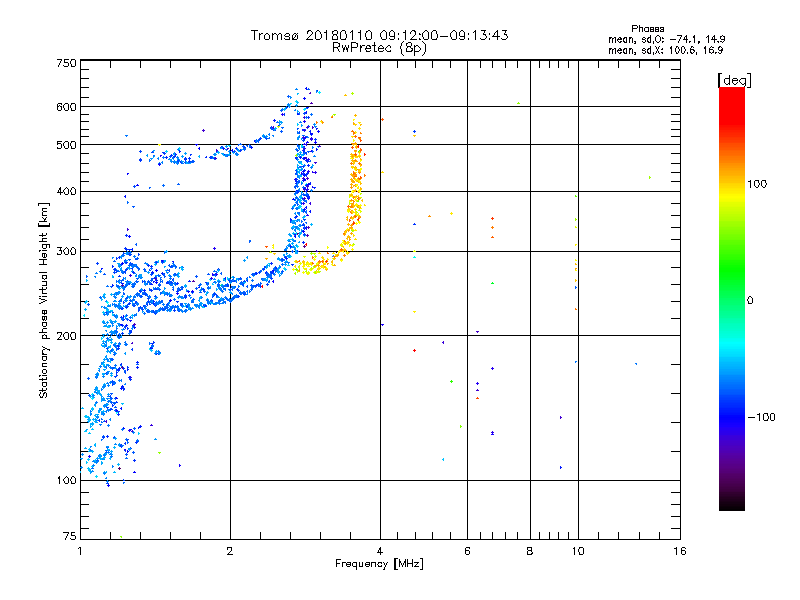Image resolution: width=800 pixels, height=600 pixels.
Task: Click the x-axis '2' tick label
Action: [x=230, y=551]
